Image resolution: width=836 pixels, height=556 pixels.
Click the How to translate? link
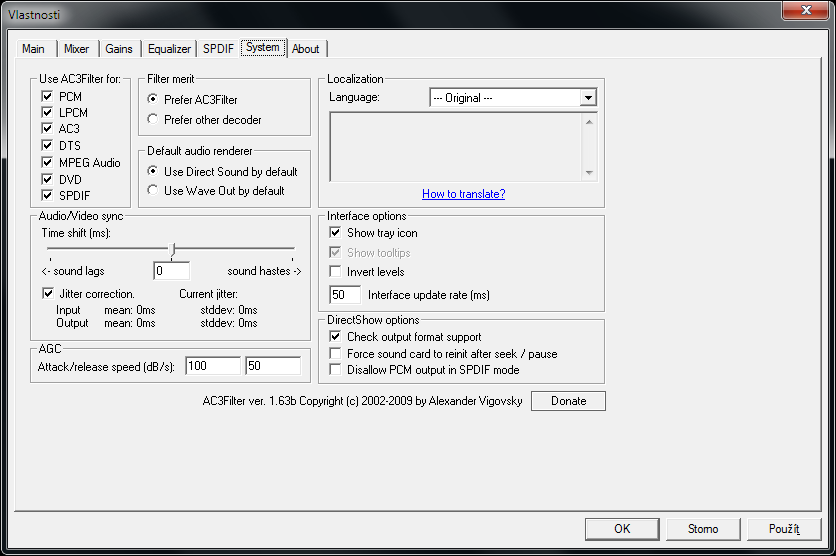(x=463, y=194)
